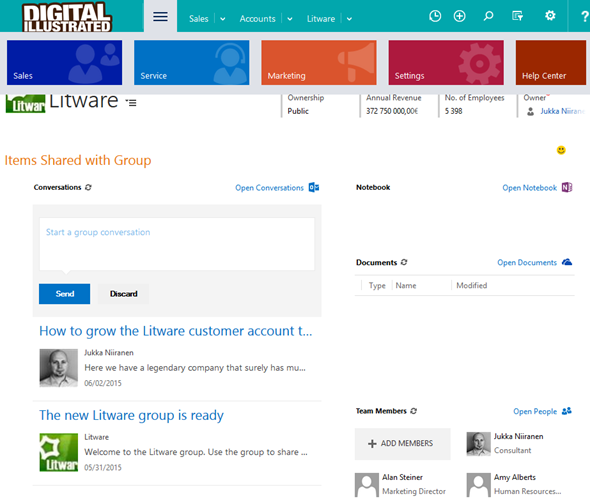This screenshot has width=590, height=501.
Task: Open the Settings tile
Action: coord(446,62)
